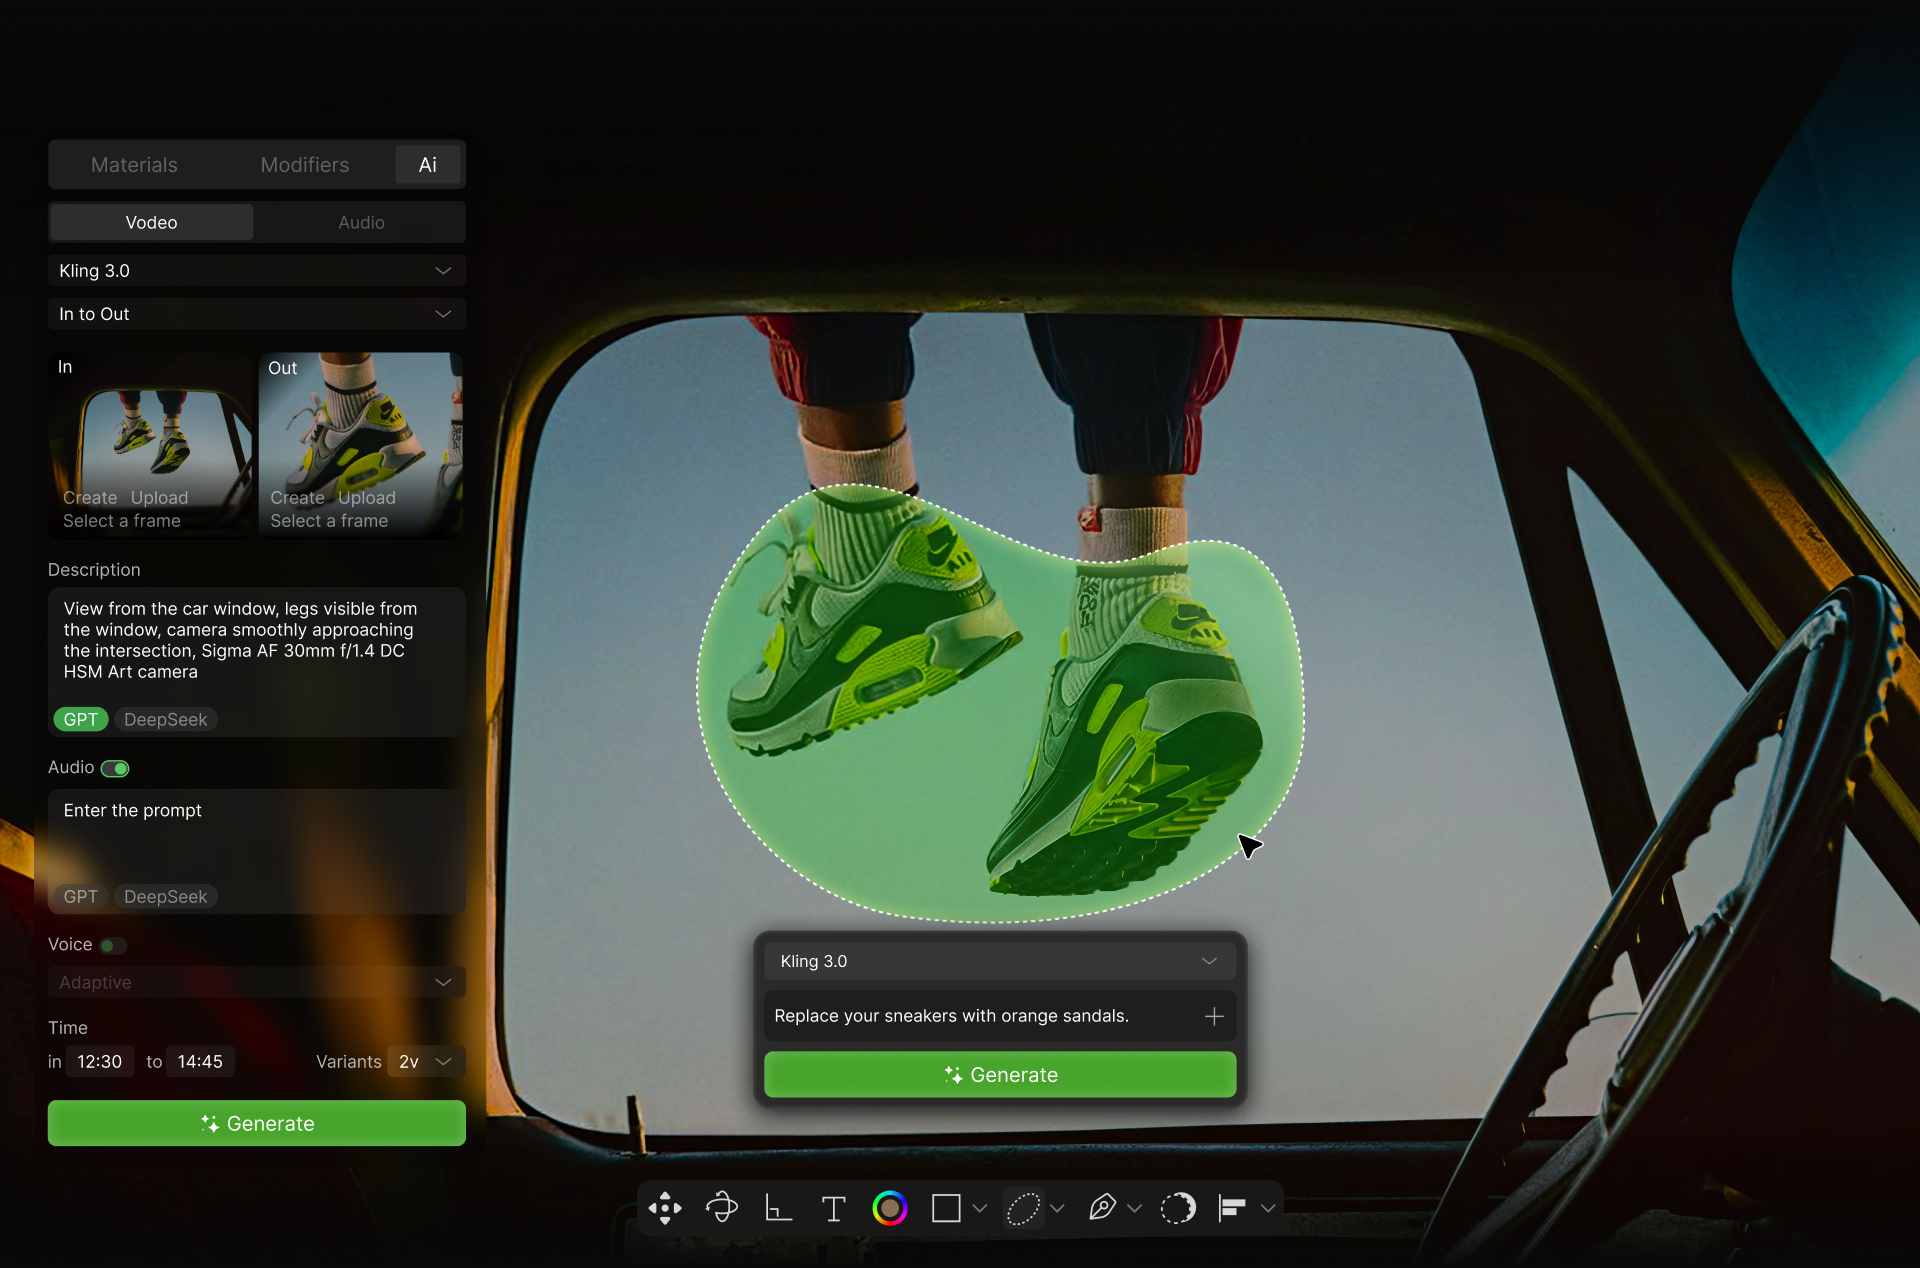The image size is (1920, 1268).
Task: Switch to the Materials tab
Action: (134, 165)
